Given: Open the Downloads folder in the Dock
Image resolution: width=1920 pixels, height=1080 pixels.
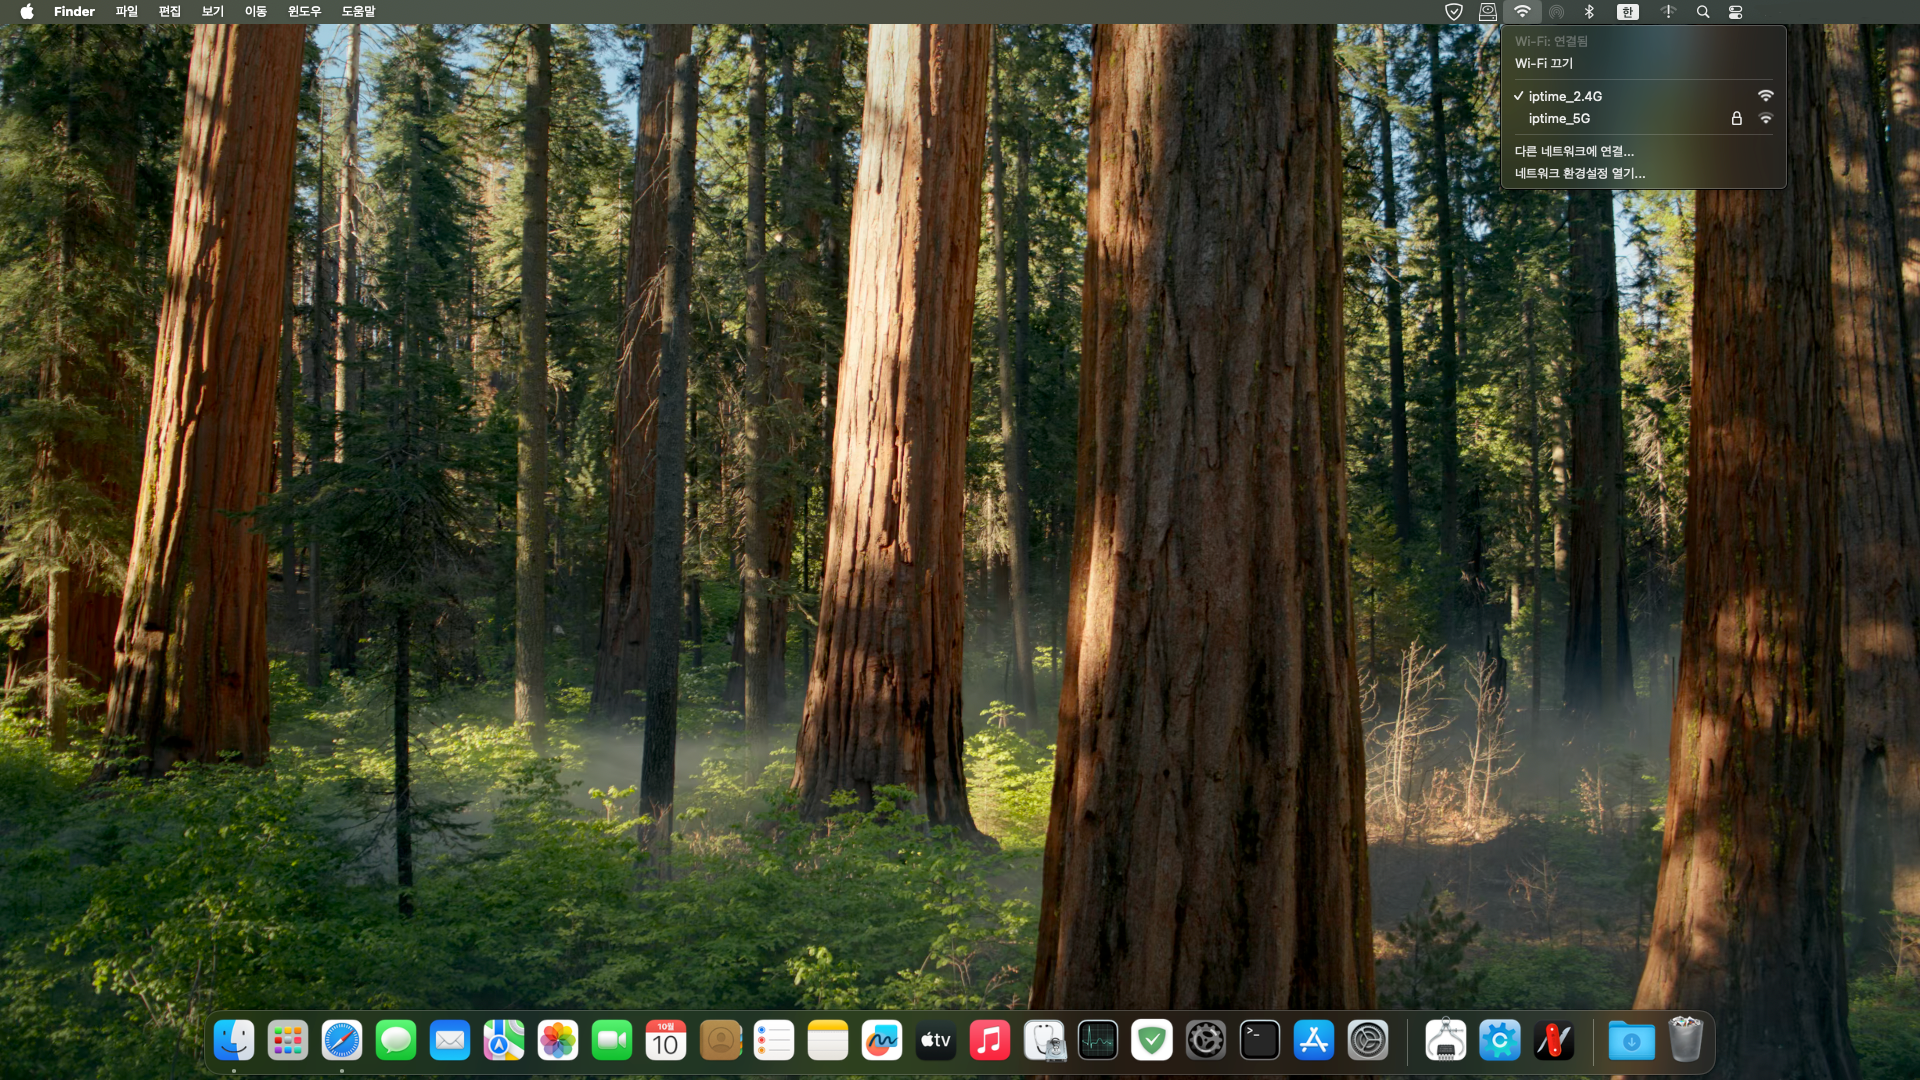Looking at the screenshot, I should (x=1632, y=1041).
